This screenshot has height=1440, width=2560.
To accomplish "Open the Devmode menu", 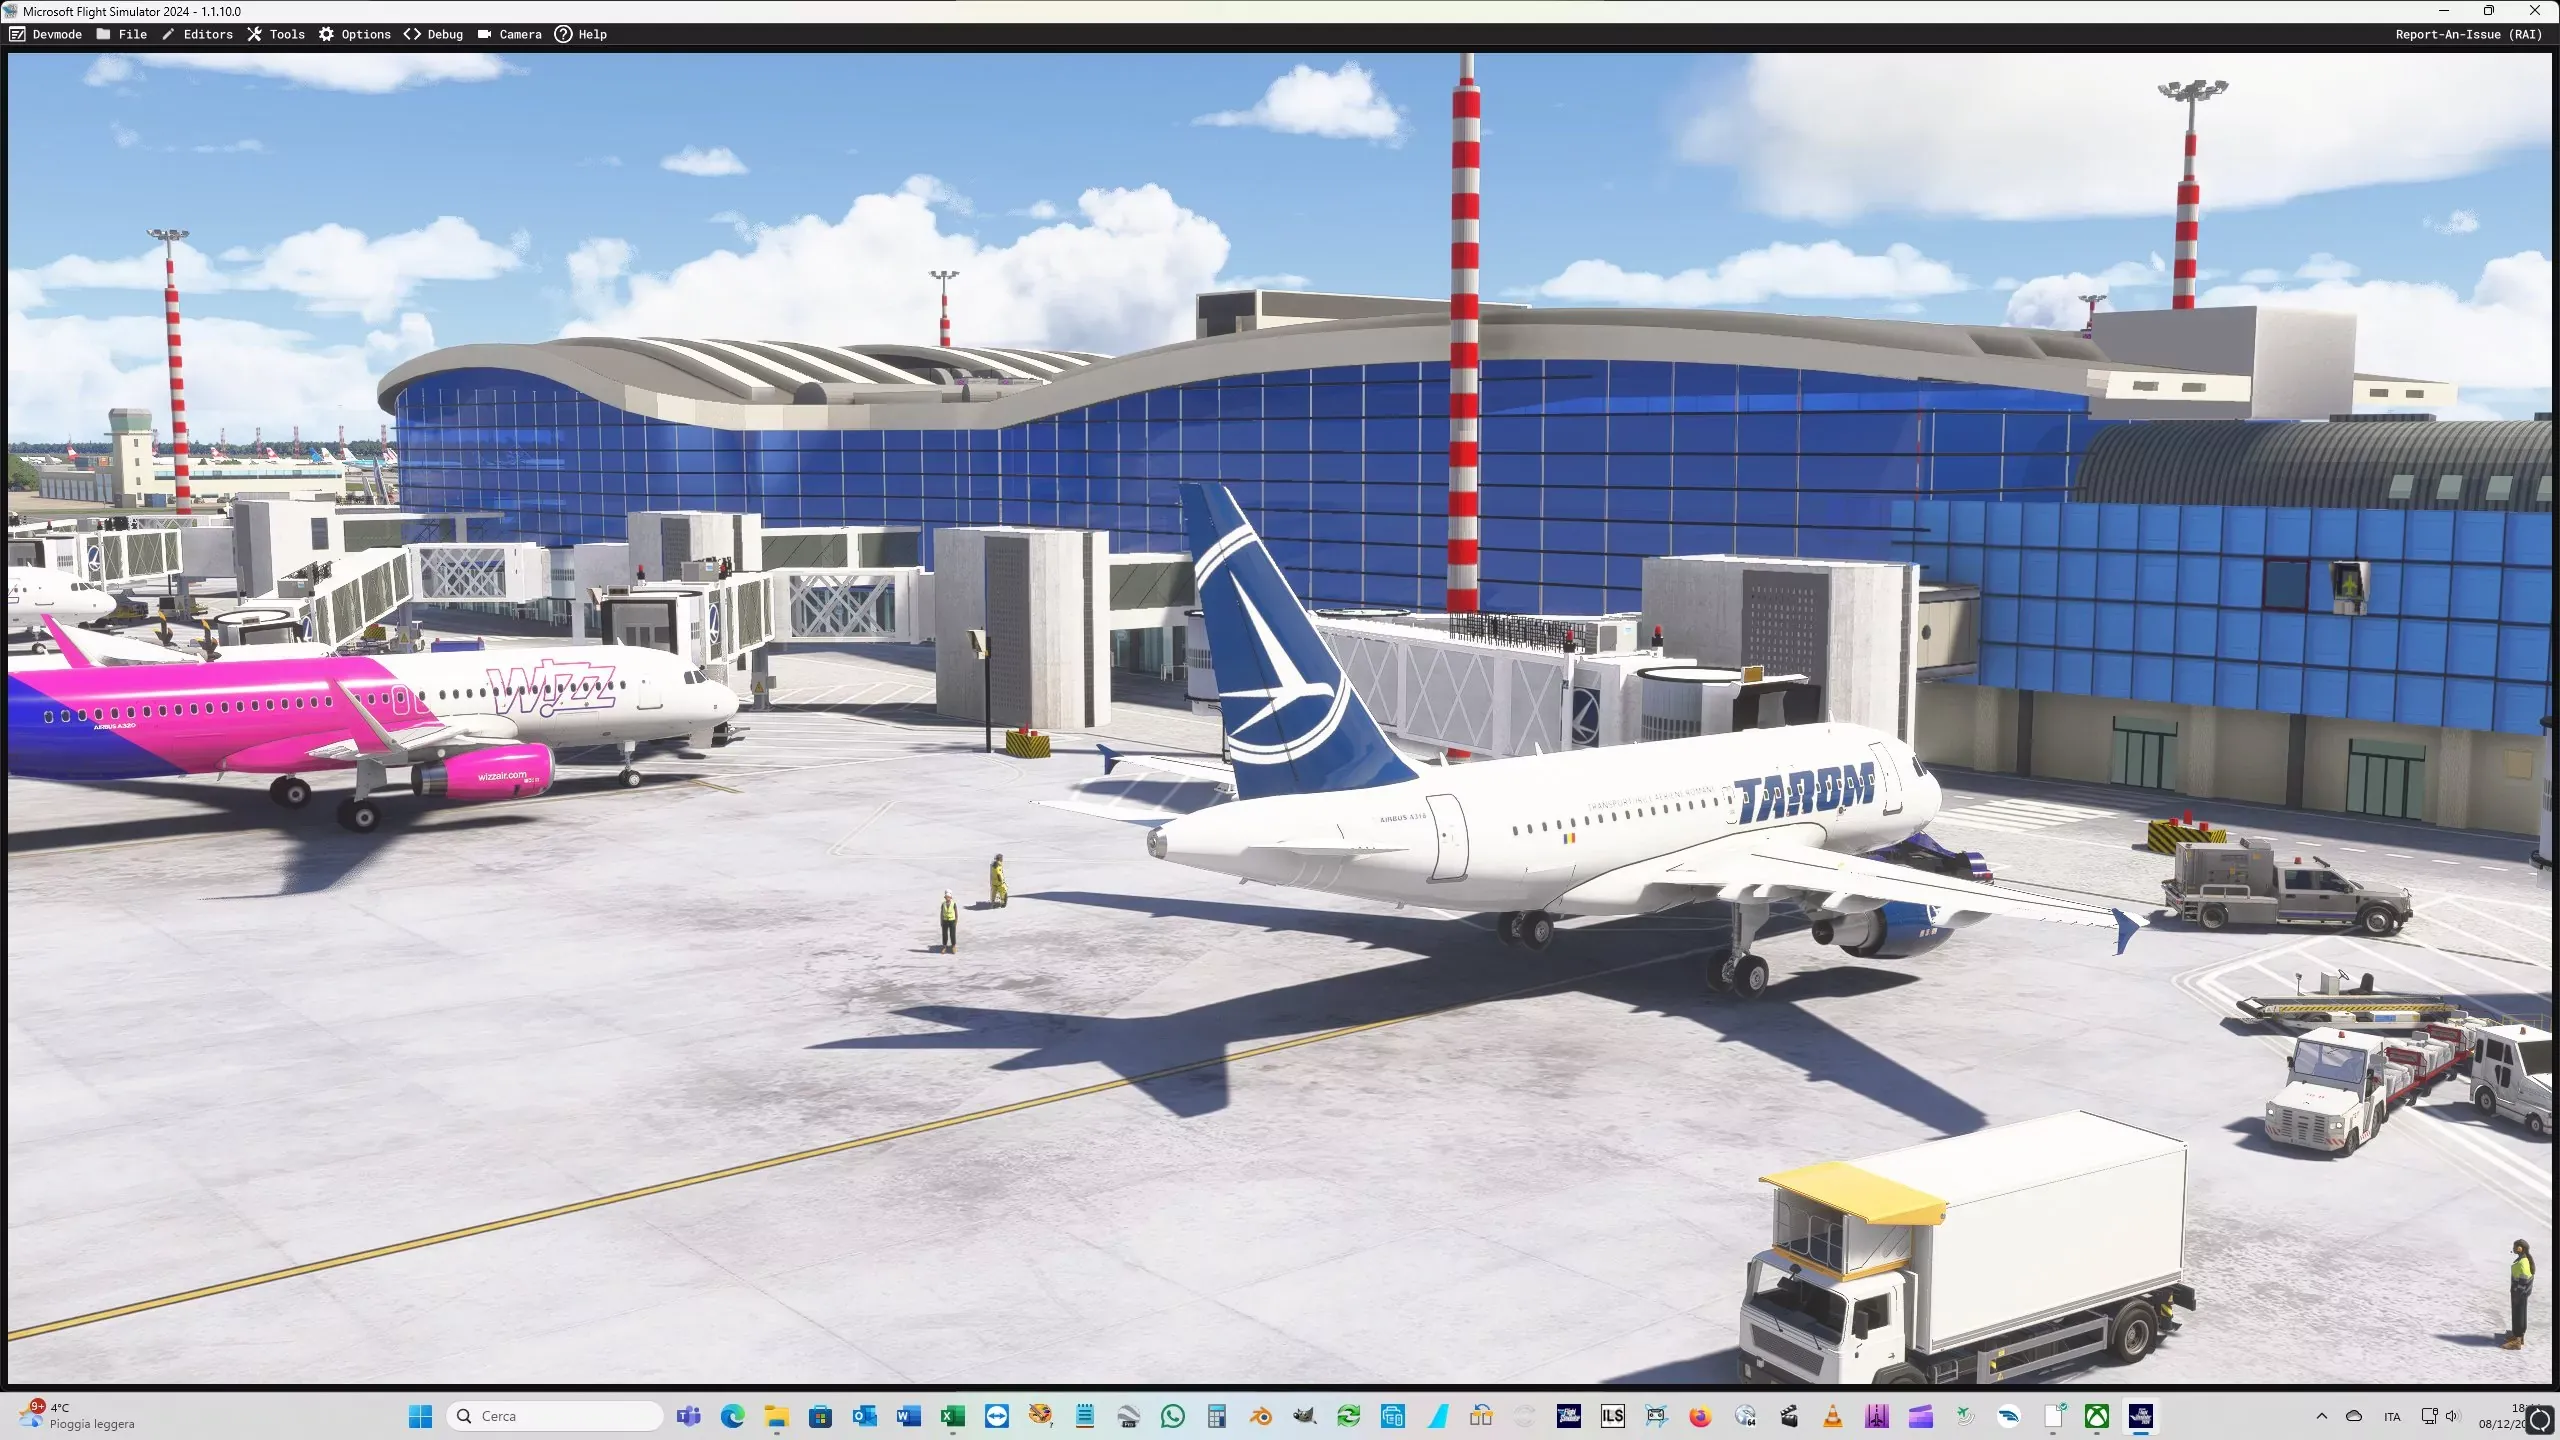I will coord(46,34).
